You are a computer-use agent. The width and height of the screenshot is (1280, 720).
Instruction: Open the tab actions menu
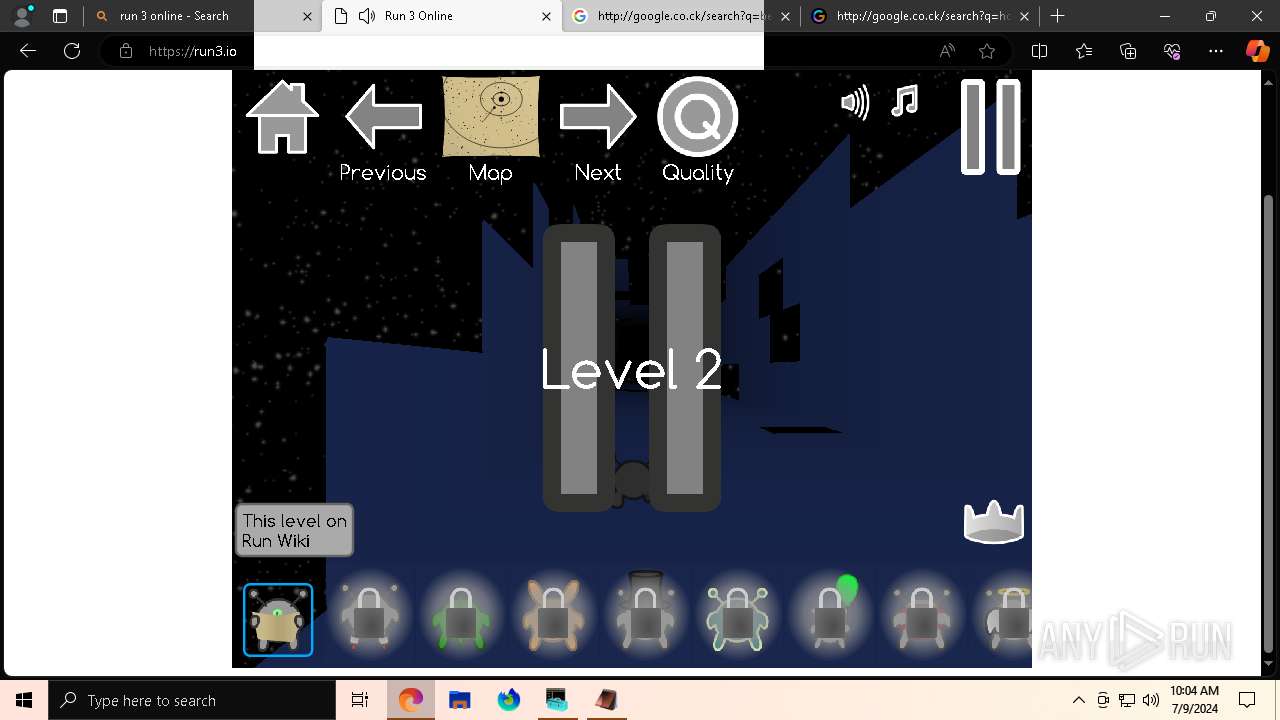(x=60, y=16)
